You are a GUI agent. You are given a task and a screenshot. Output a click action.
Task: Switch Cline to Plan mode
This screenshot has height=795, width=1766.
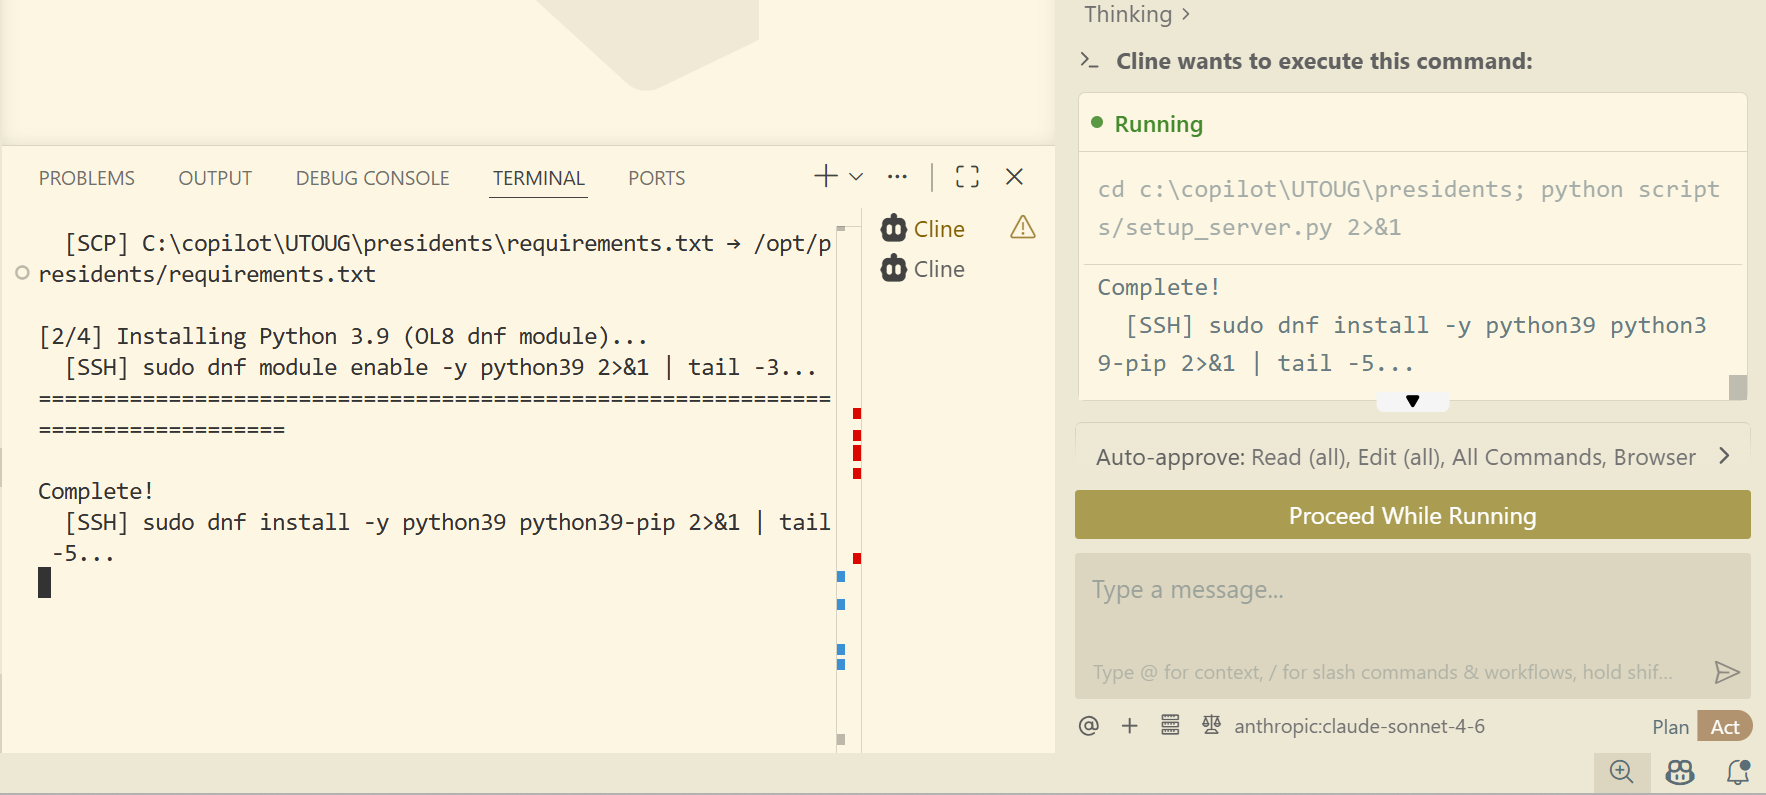(x=1670, y=727)
